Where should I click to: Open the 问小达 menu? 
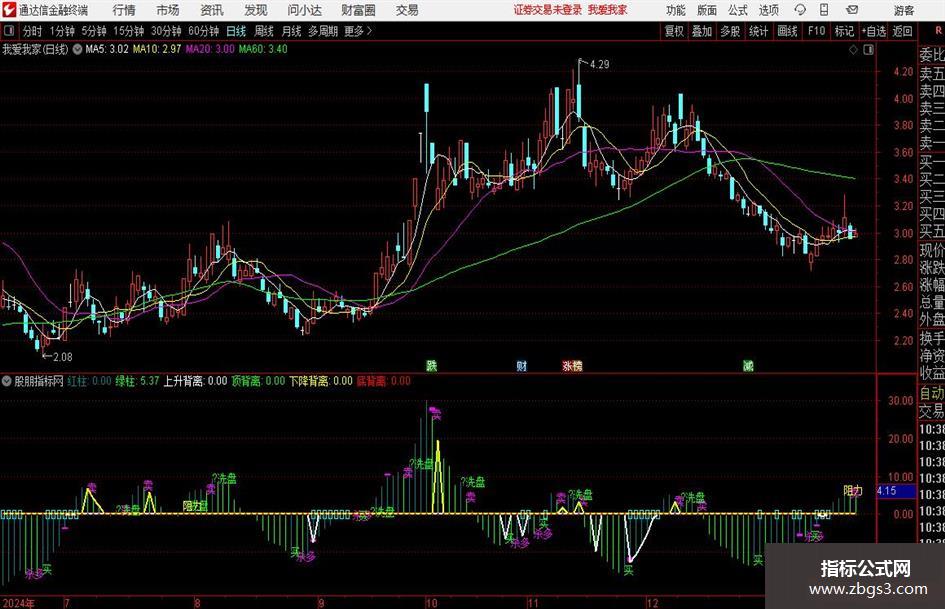coord(304,10)
